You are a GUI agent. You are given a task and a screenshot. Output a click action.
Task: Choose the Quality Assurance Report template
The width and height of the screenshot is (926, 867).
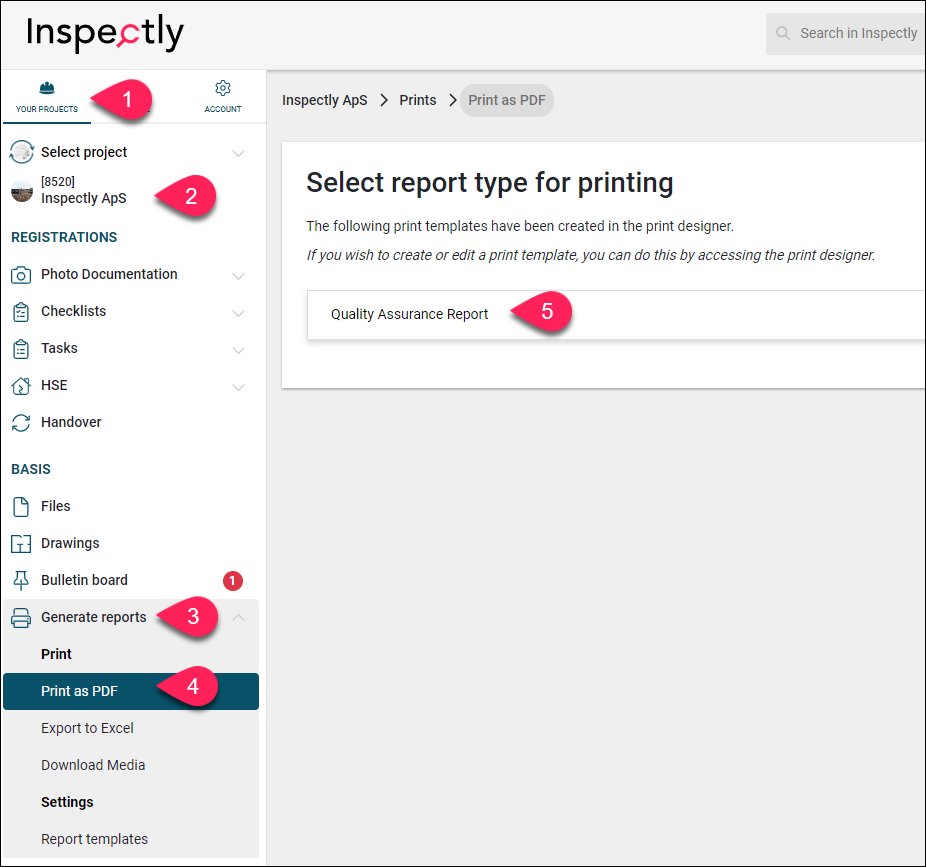coord(616,315)
